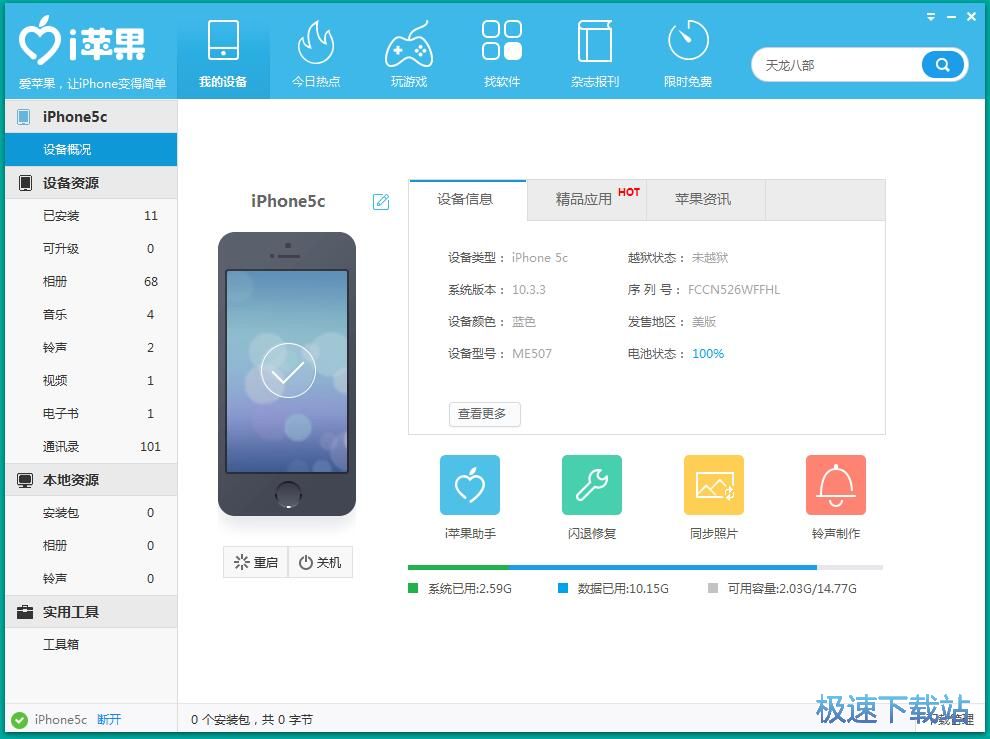Viewport: 990px width, 739px height.
Task: Open 可升级 apps list
Action: (91, 249)
